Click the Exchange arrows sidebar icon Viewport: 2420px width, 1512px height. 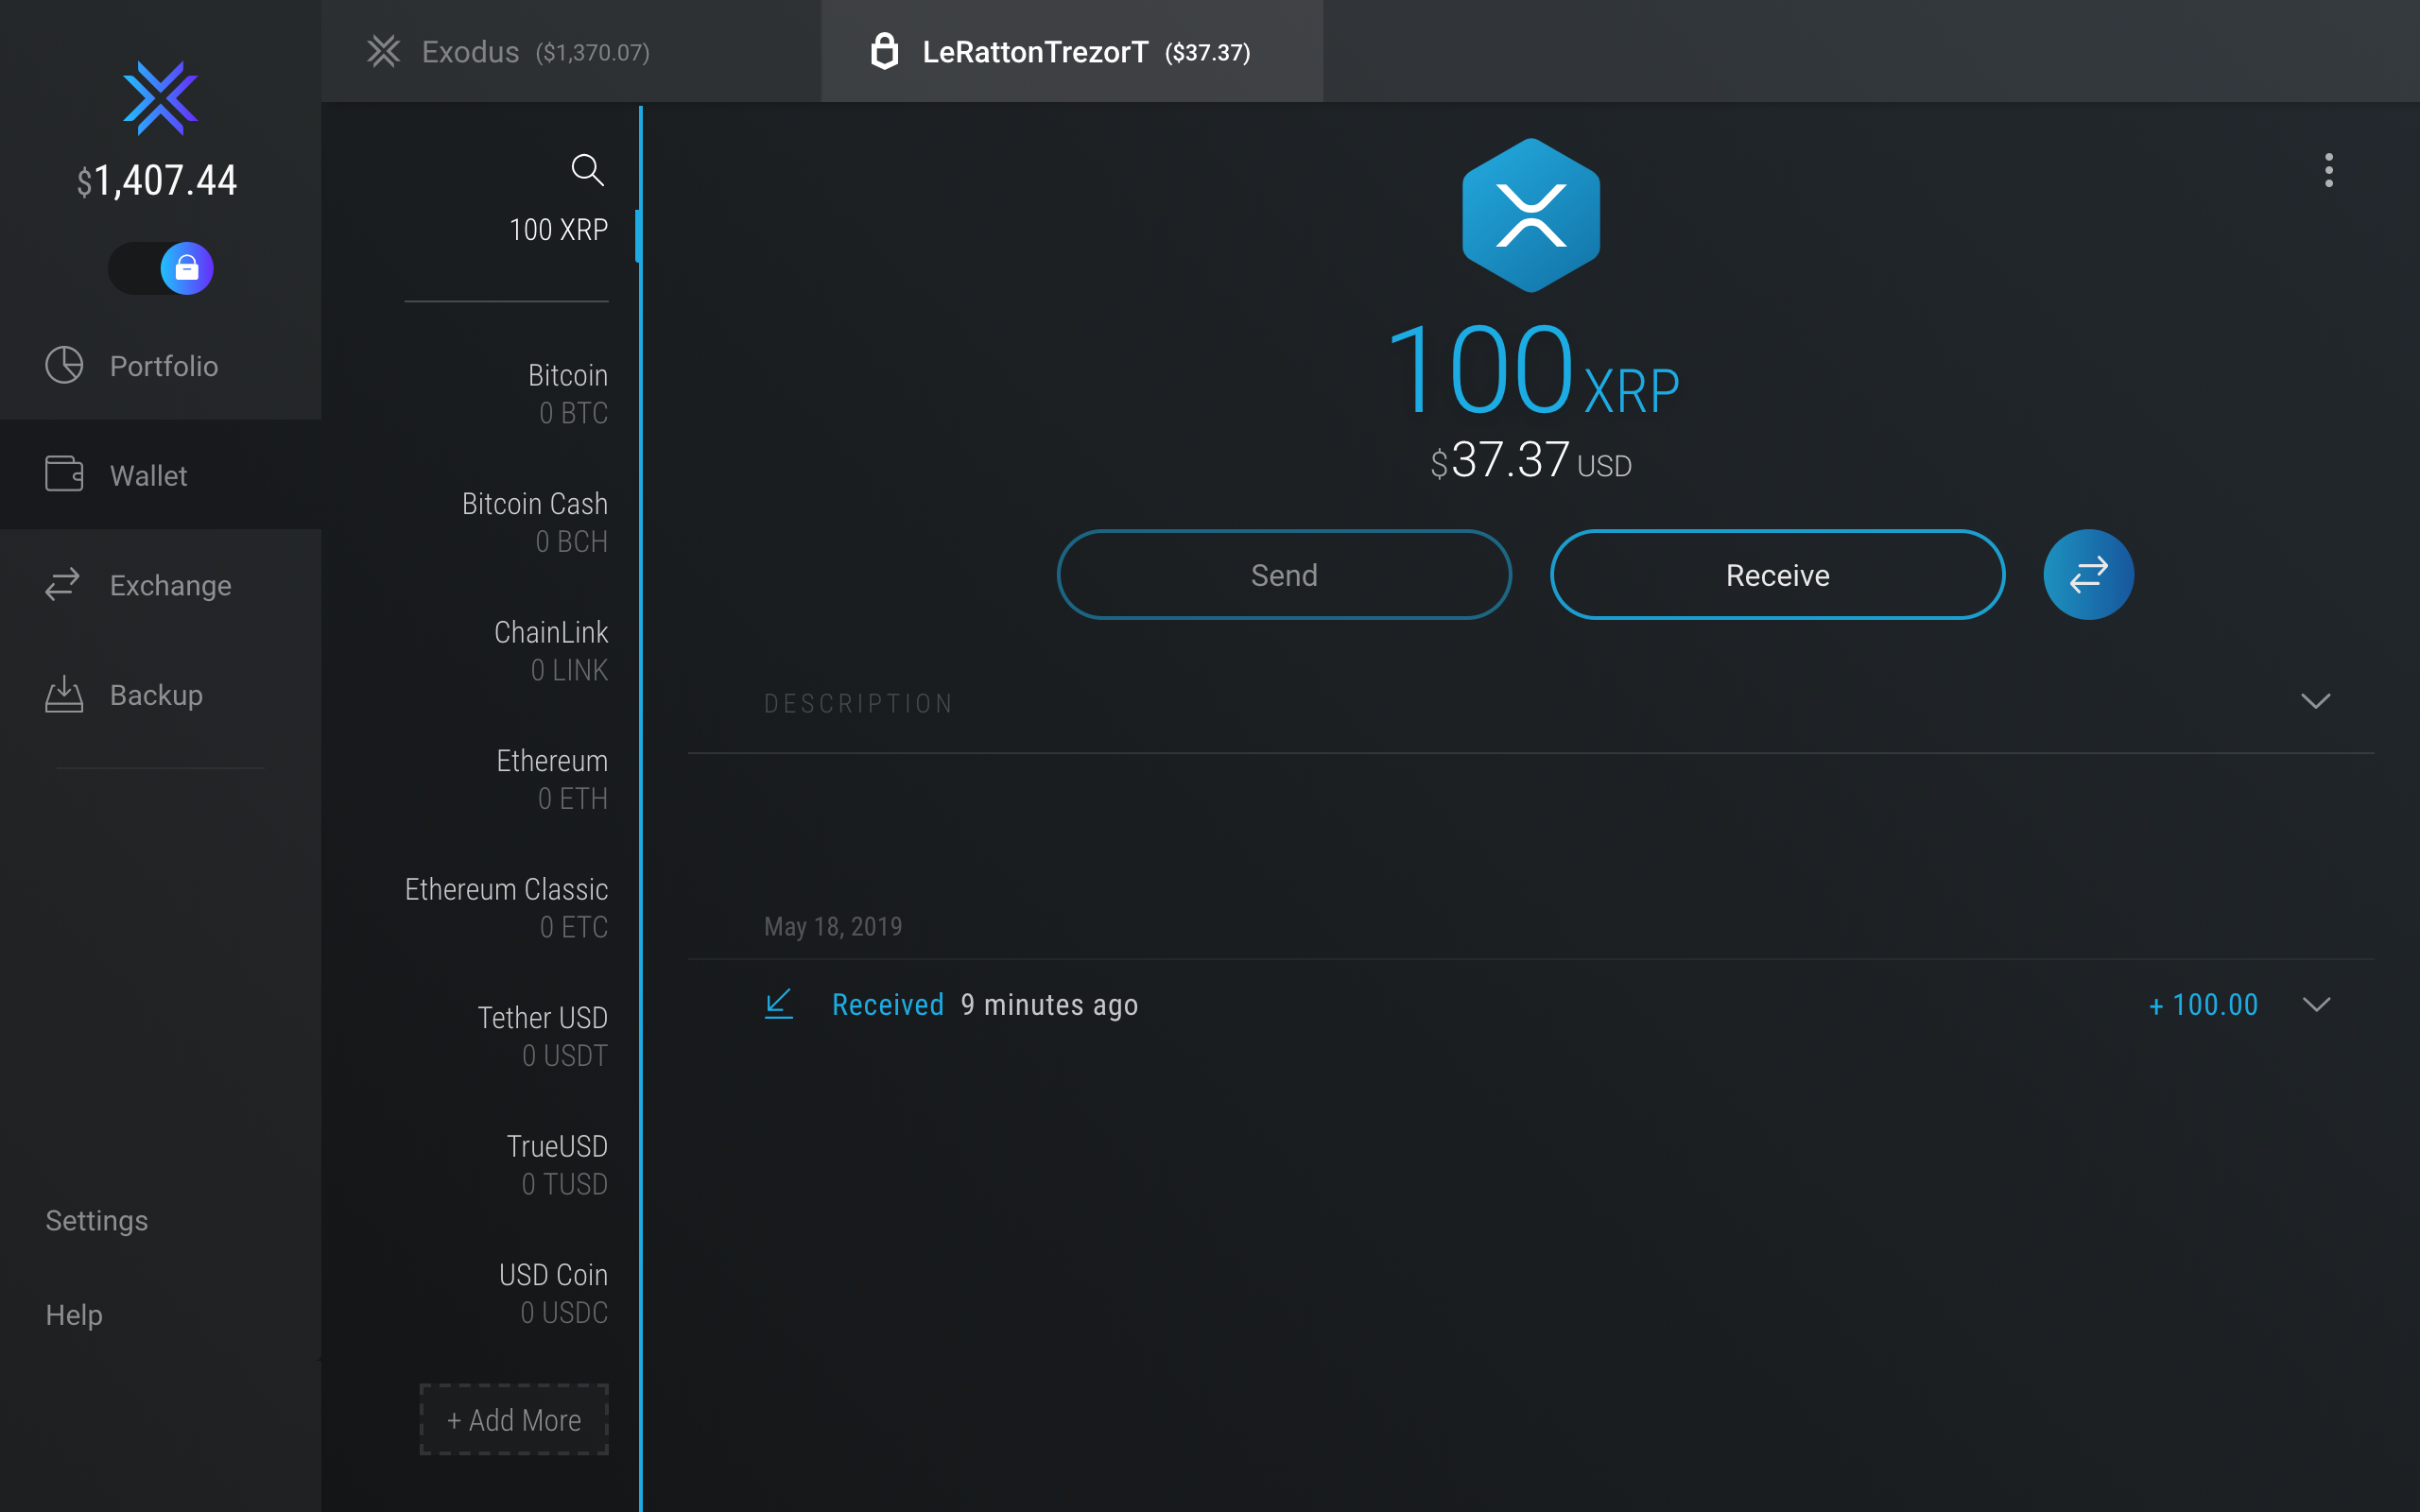63,585
